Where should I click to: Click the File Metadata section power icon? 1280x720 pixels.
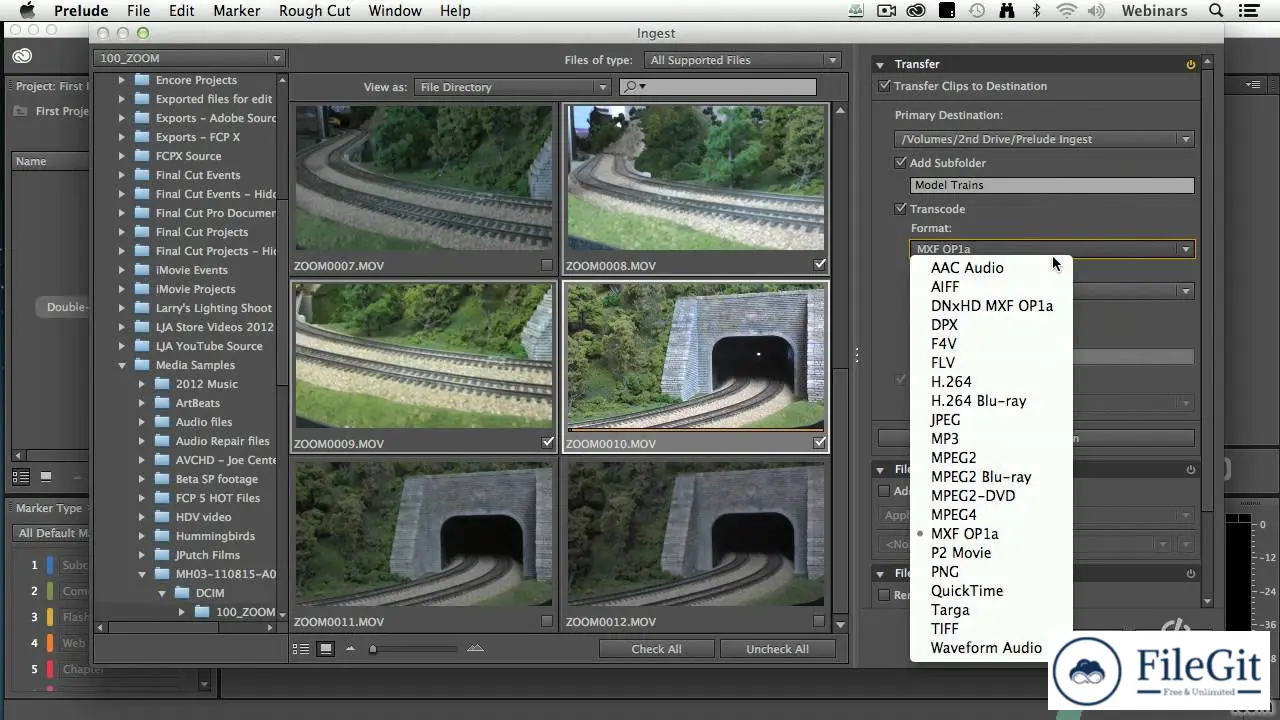(x=1190, y=469)
